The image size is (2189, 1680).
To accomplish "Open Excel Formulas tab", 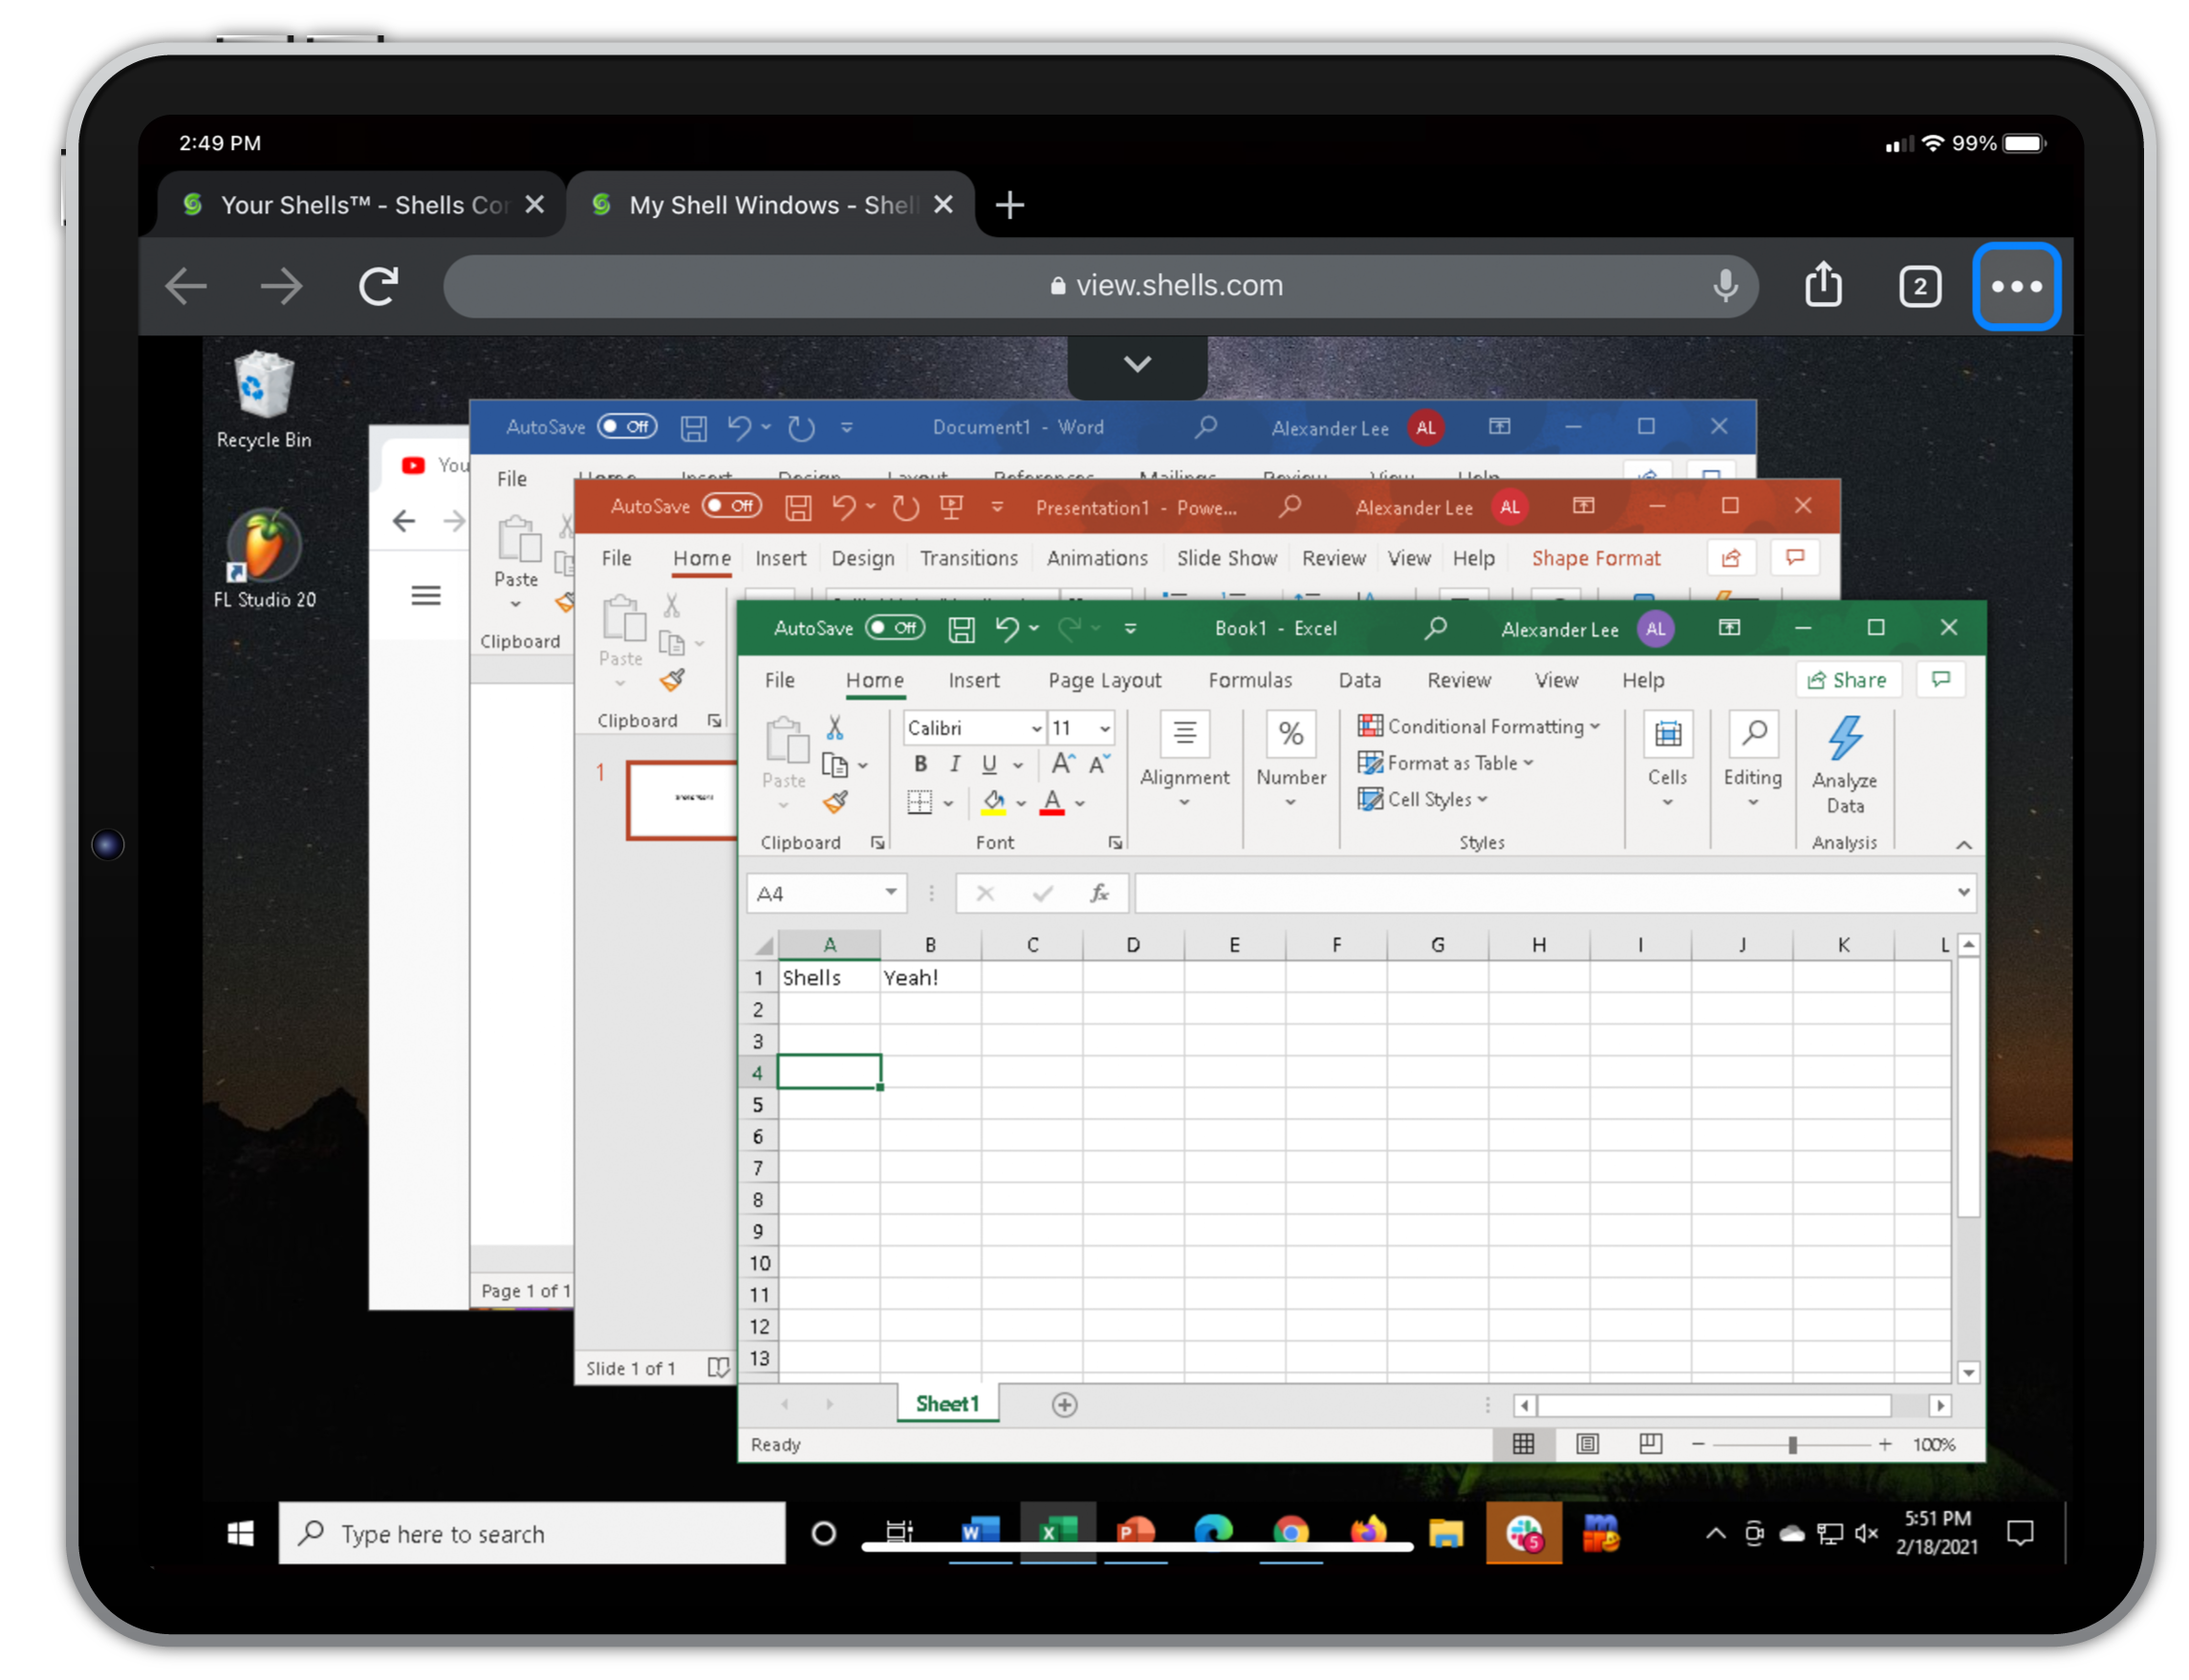I will point(1250,681).
